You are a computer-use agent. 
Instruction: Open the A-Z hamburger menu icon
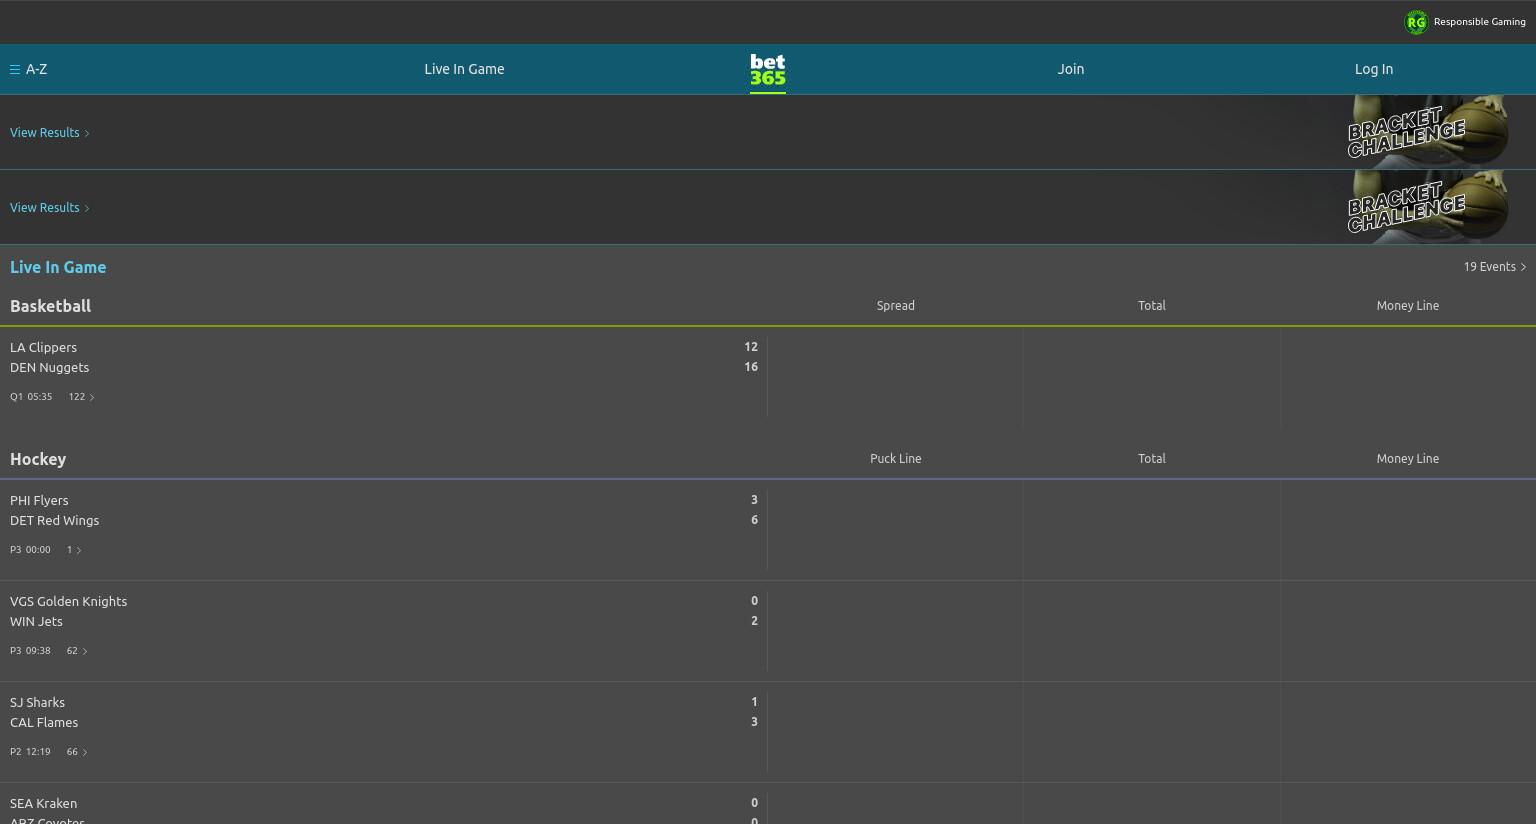coord(15,69)
